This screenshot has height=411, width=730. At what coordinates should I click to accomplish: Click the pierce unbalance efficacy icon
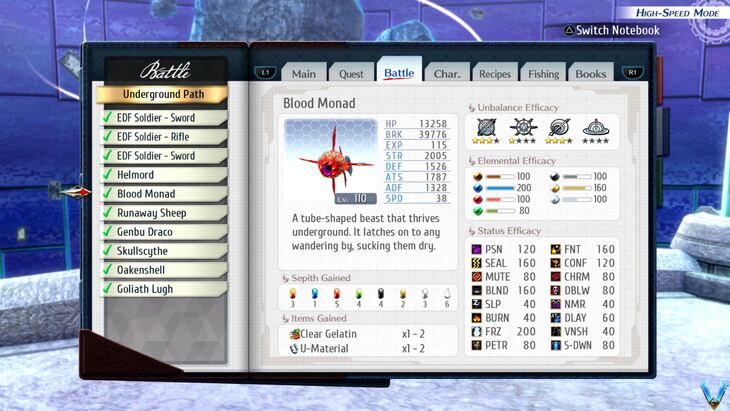pos(559,127)
